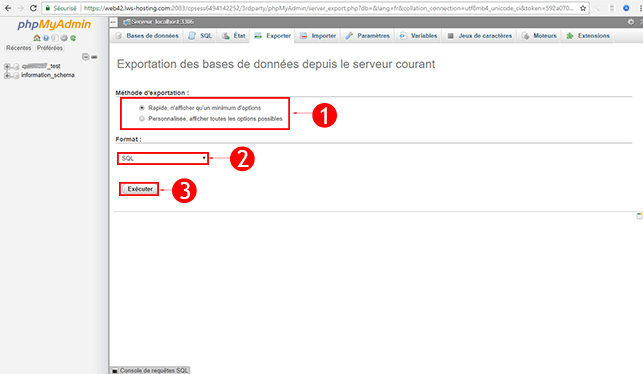This screenshot has height=374, width=643.
Task: Click the _test database icon
Action: (x=16, y=66)
